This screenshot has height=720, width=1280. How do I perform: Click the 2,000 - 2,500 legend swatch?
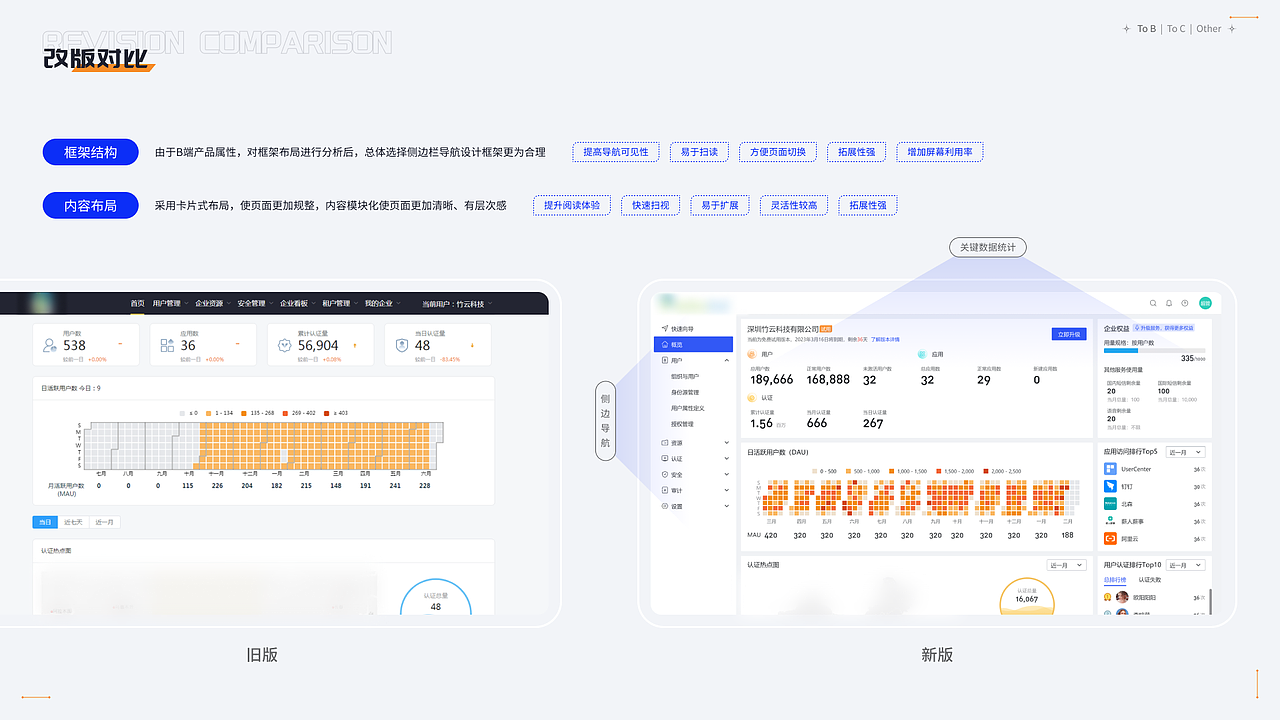pyautogui.click(x=985, y=471)
